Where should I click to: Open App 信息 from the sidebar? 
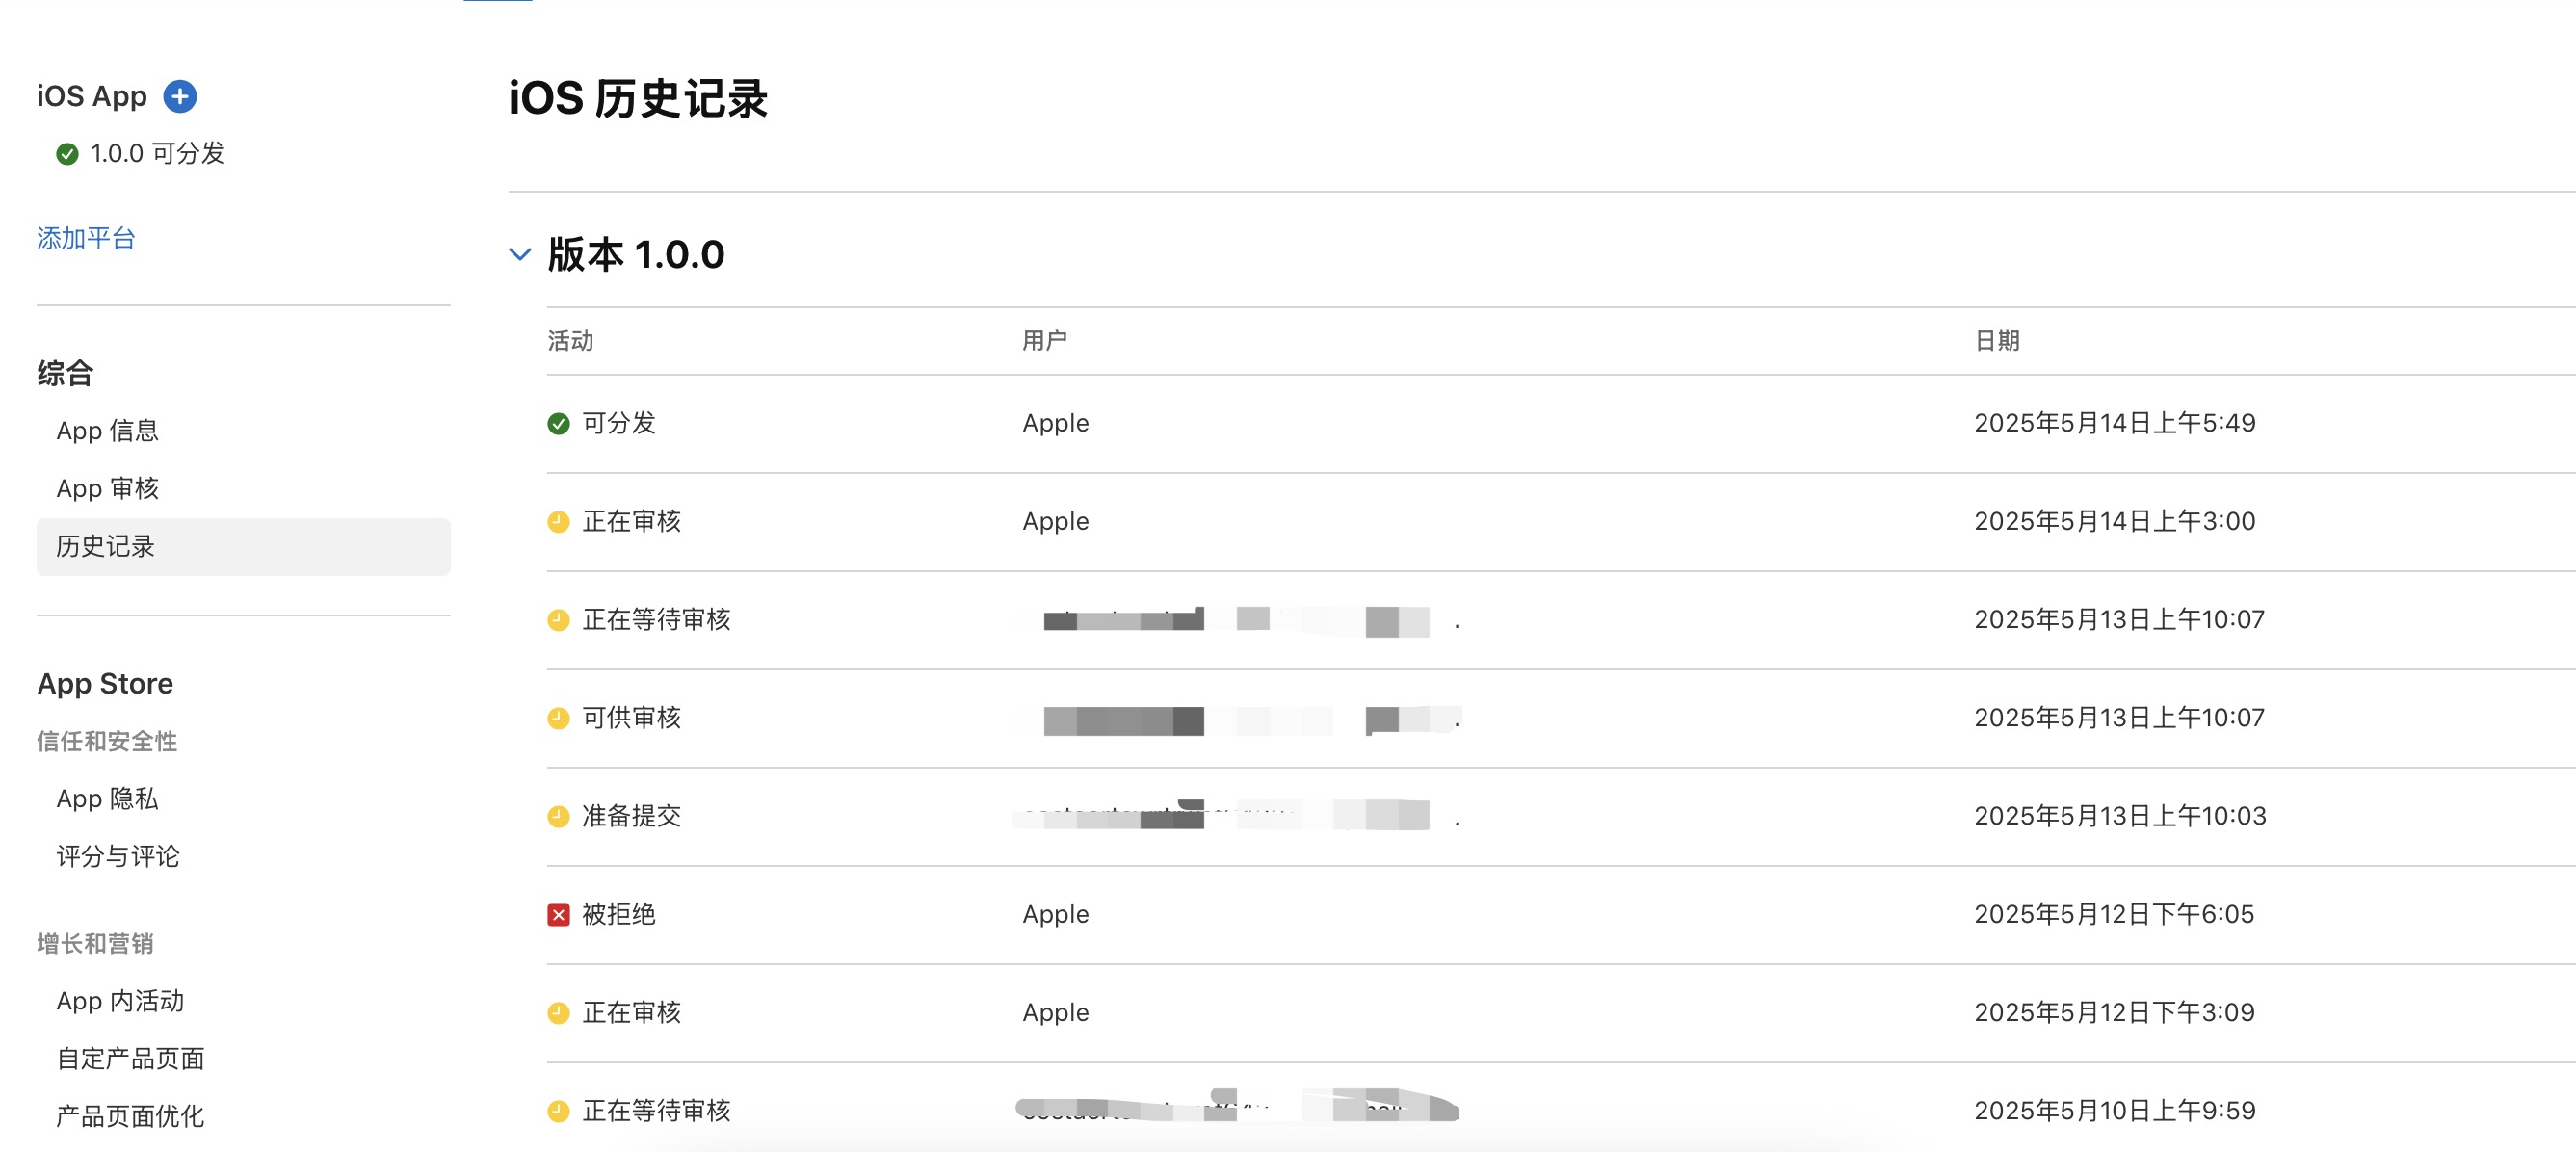[x=109, y=430]
